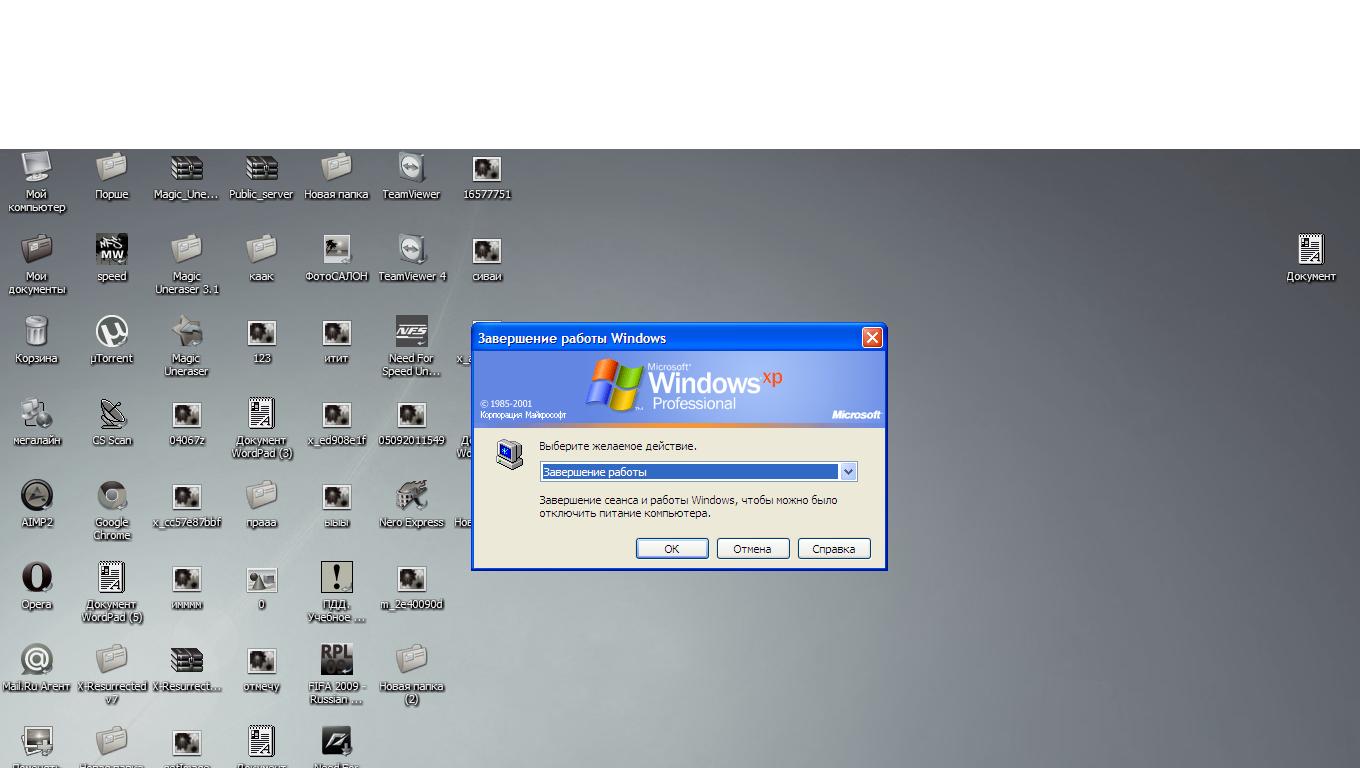Image resolution: width=1360 pixels, height=768 pixels.
Task: Open the Завершение работы action dropdown
Action: click(848, 472)
